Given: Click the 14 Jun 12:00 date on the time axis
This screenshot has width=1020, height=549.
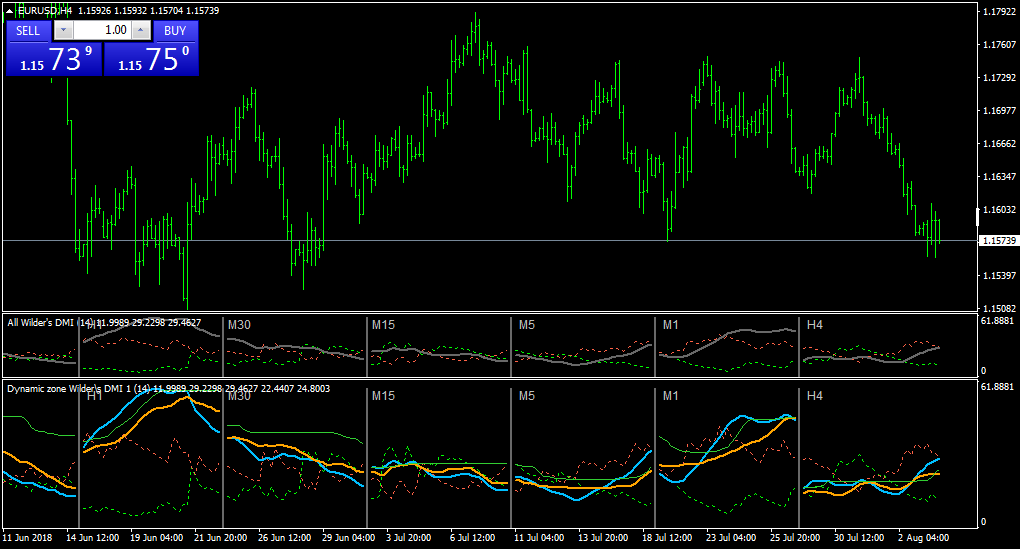Looking at the screenshot, I should click(92, 538).
